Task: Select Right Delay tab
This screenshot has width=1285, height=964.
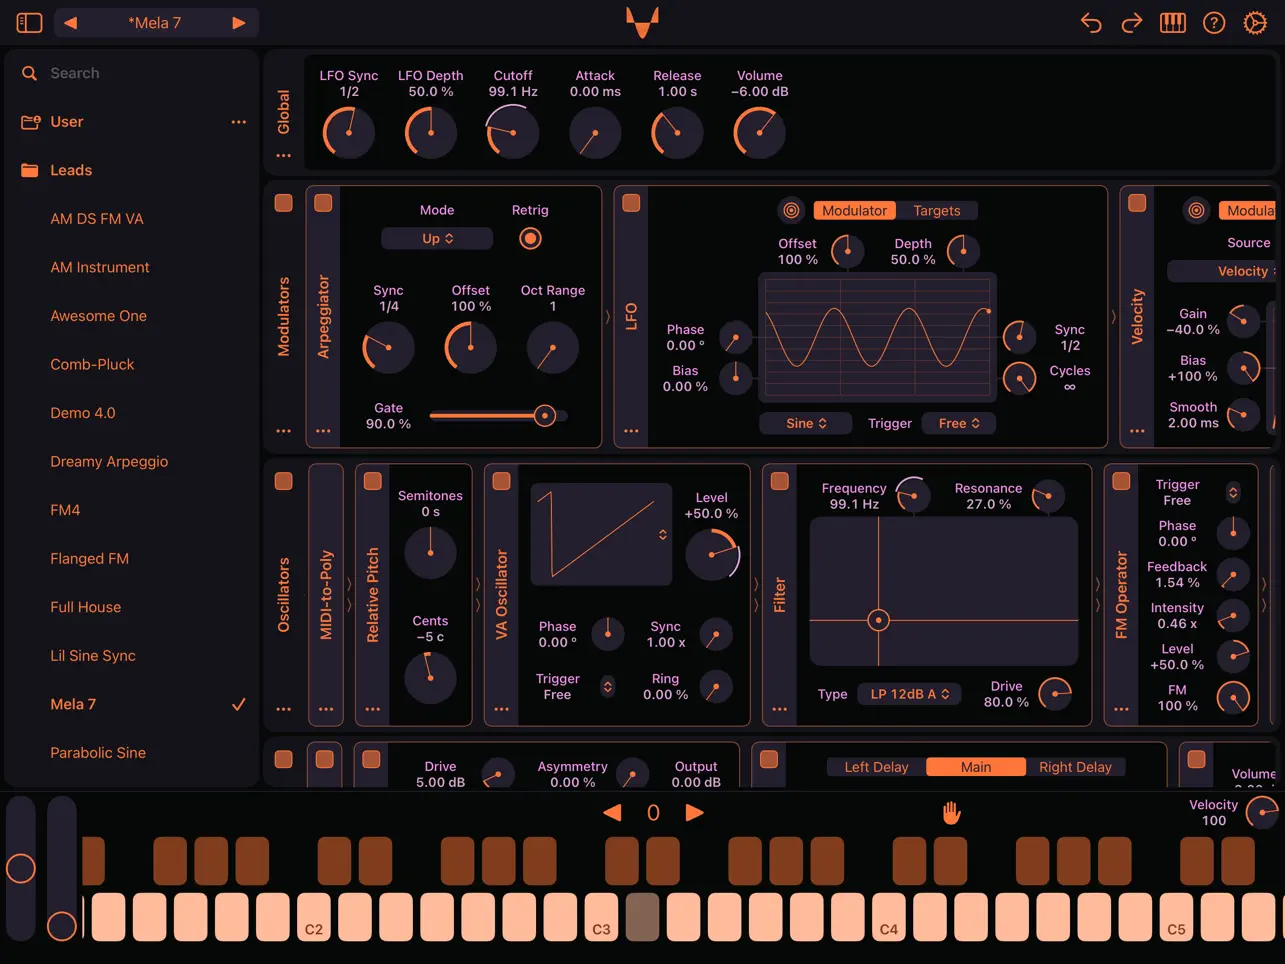Action: click(x=1075, y=767)
